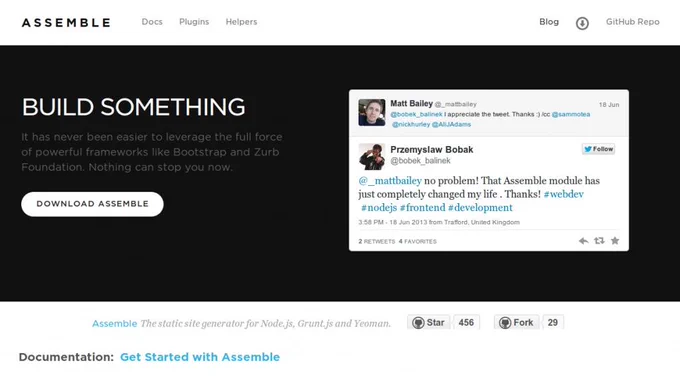Click the star count 456

(466, 323)
